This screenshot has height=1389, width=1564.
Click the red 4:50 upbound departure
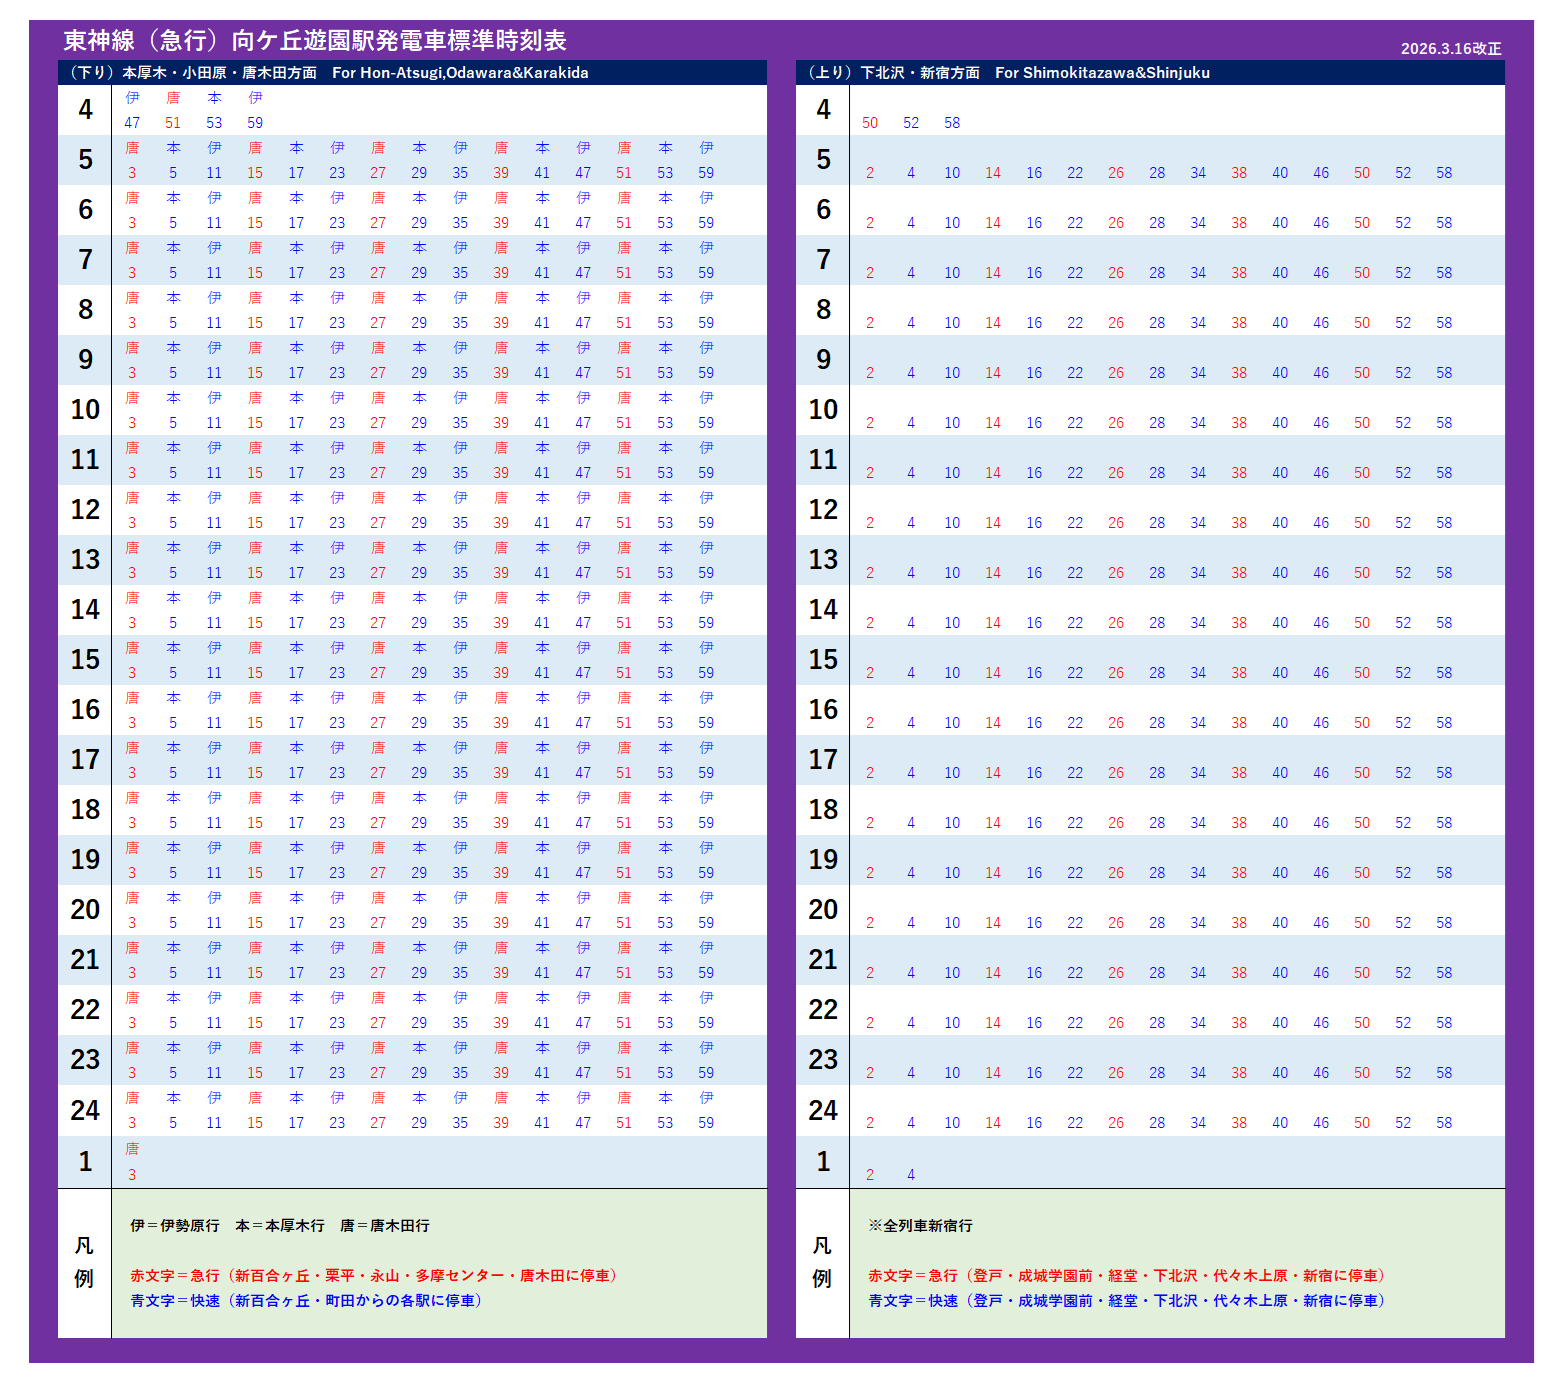[x=870, y=123]
